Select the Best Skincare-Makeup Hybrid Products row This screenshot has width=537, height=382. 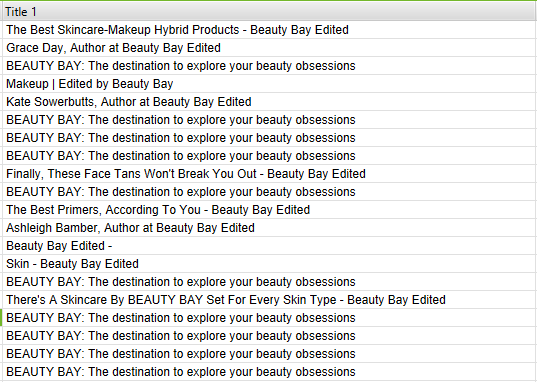pyautogui.click(x=269, y=30)
